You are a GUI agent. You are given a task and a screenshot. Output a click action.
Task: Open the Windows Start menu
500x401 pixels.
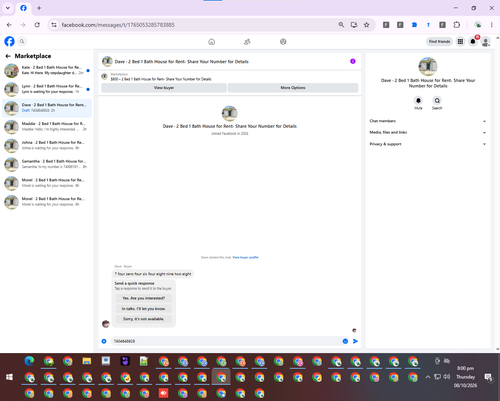pyautogui.click(x=9, y=377)
